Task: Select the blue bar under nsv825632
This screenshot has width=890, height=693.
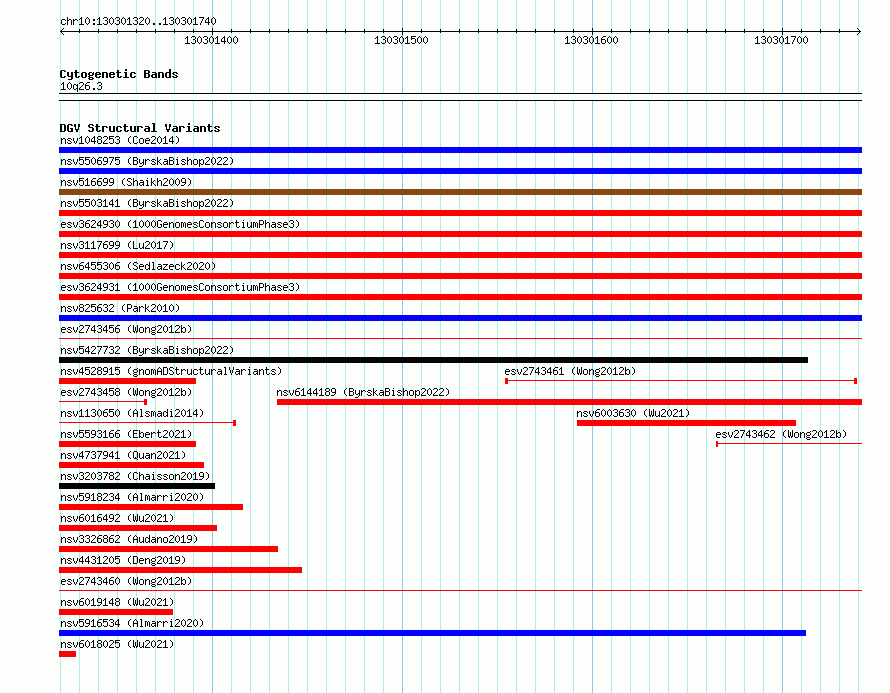Action: click(460, 318)
